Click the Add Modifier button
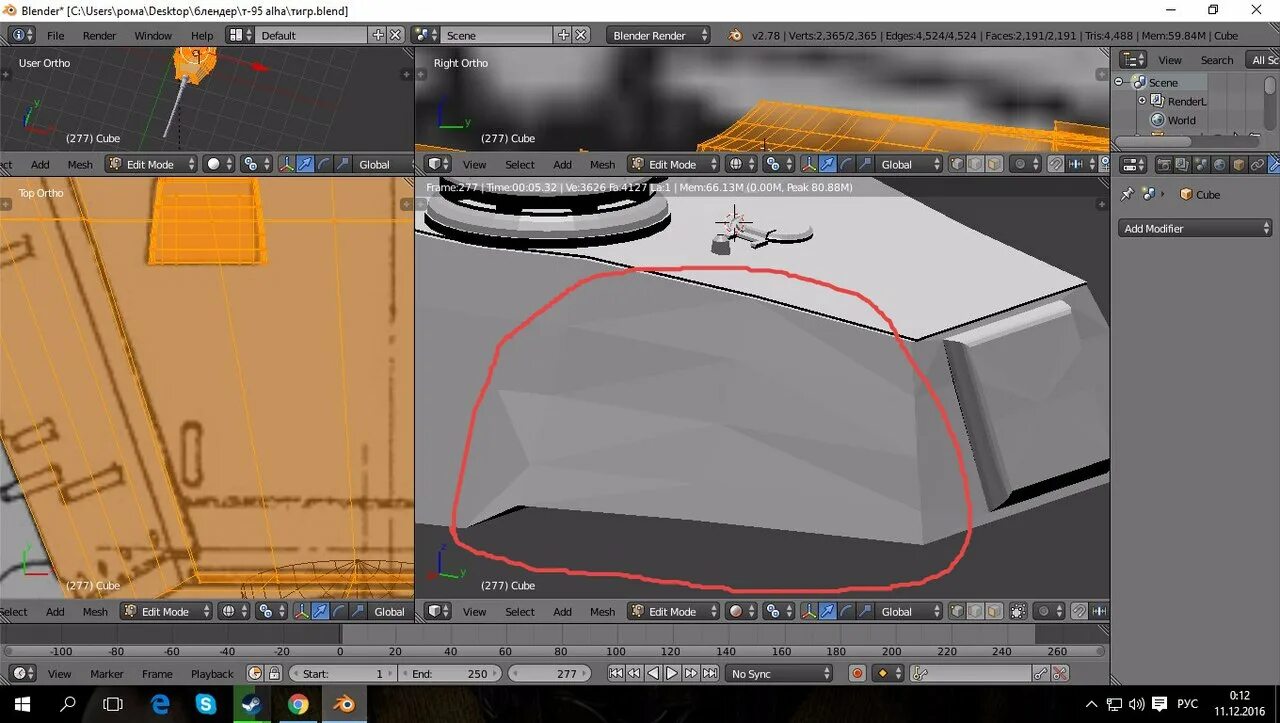The width and height of the screenshot is (1280, 723). point(1193,228)
